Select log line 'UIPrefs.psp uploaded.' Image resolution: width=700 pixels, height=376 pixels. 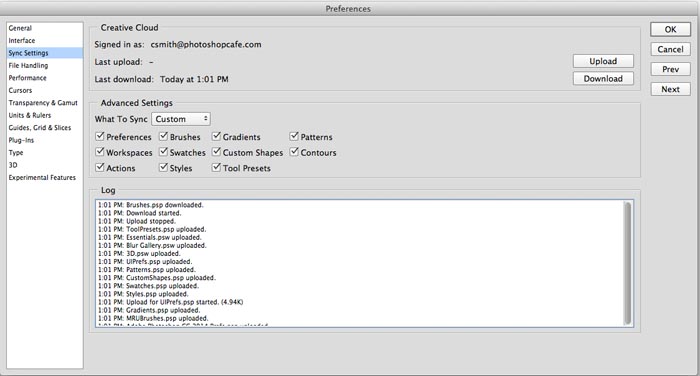(145, 261)
